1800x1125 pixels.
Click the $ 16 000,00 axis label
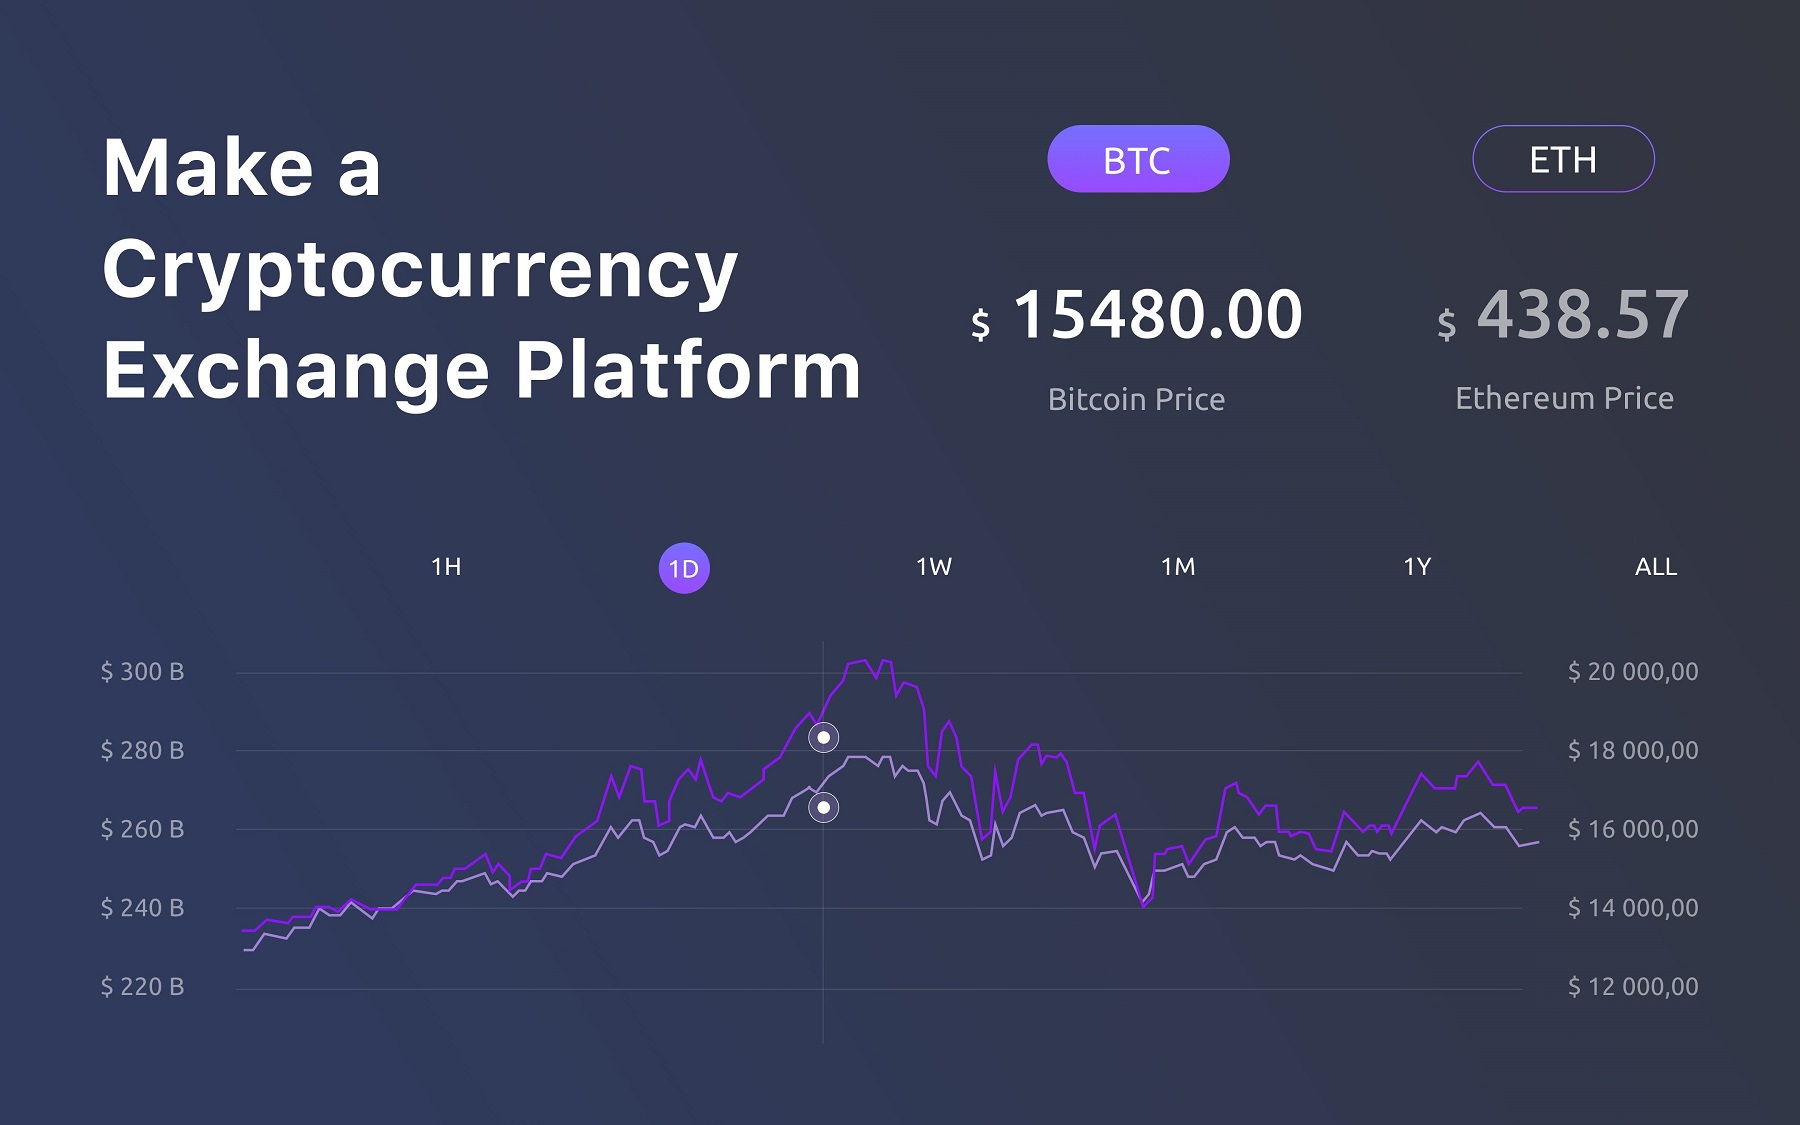[1632, 829]
